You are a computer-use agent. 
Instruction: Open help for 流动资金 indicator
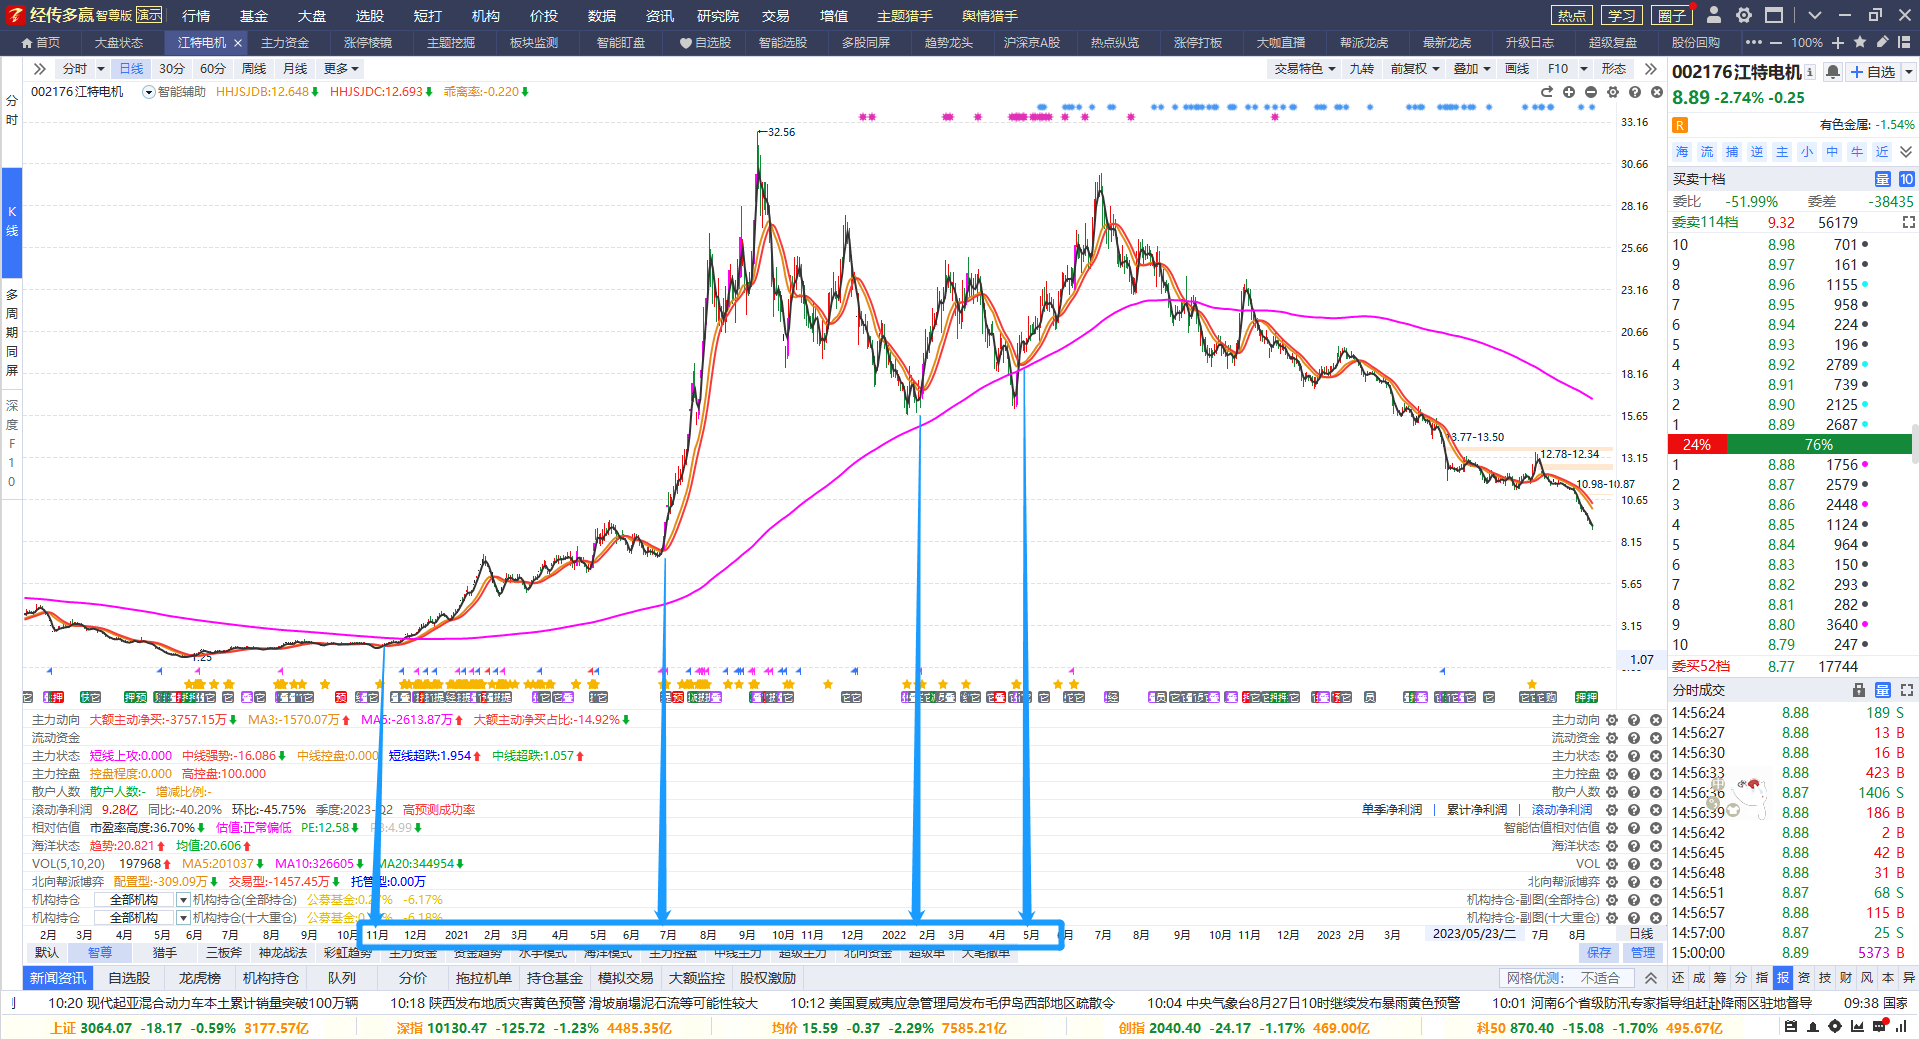pyautogui.click(x=1634, y=738)
